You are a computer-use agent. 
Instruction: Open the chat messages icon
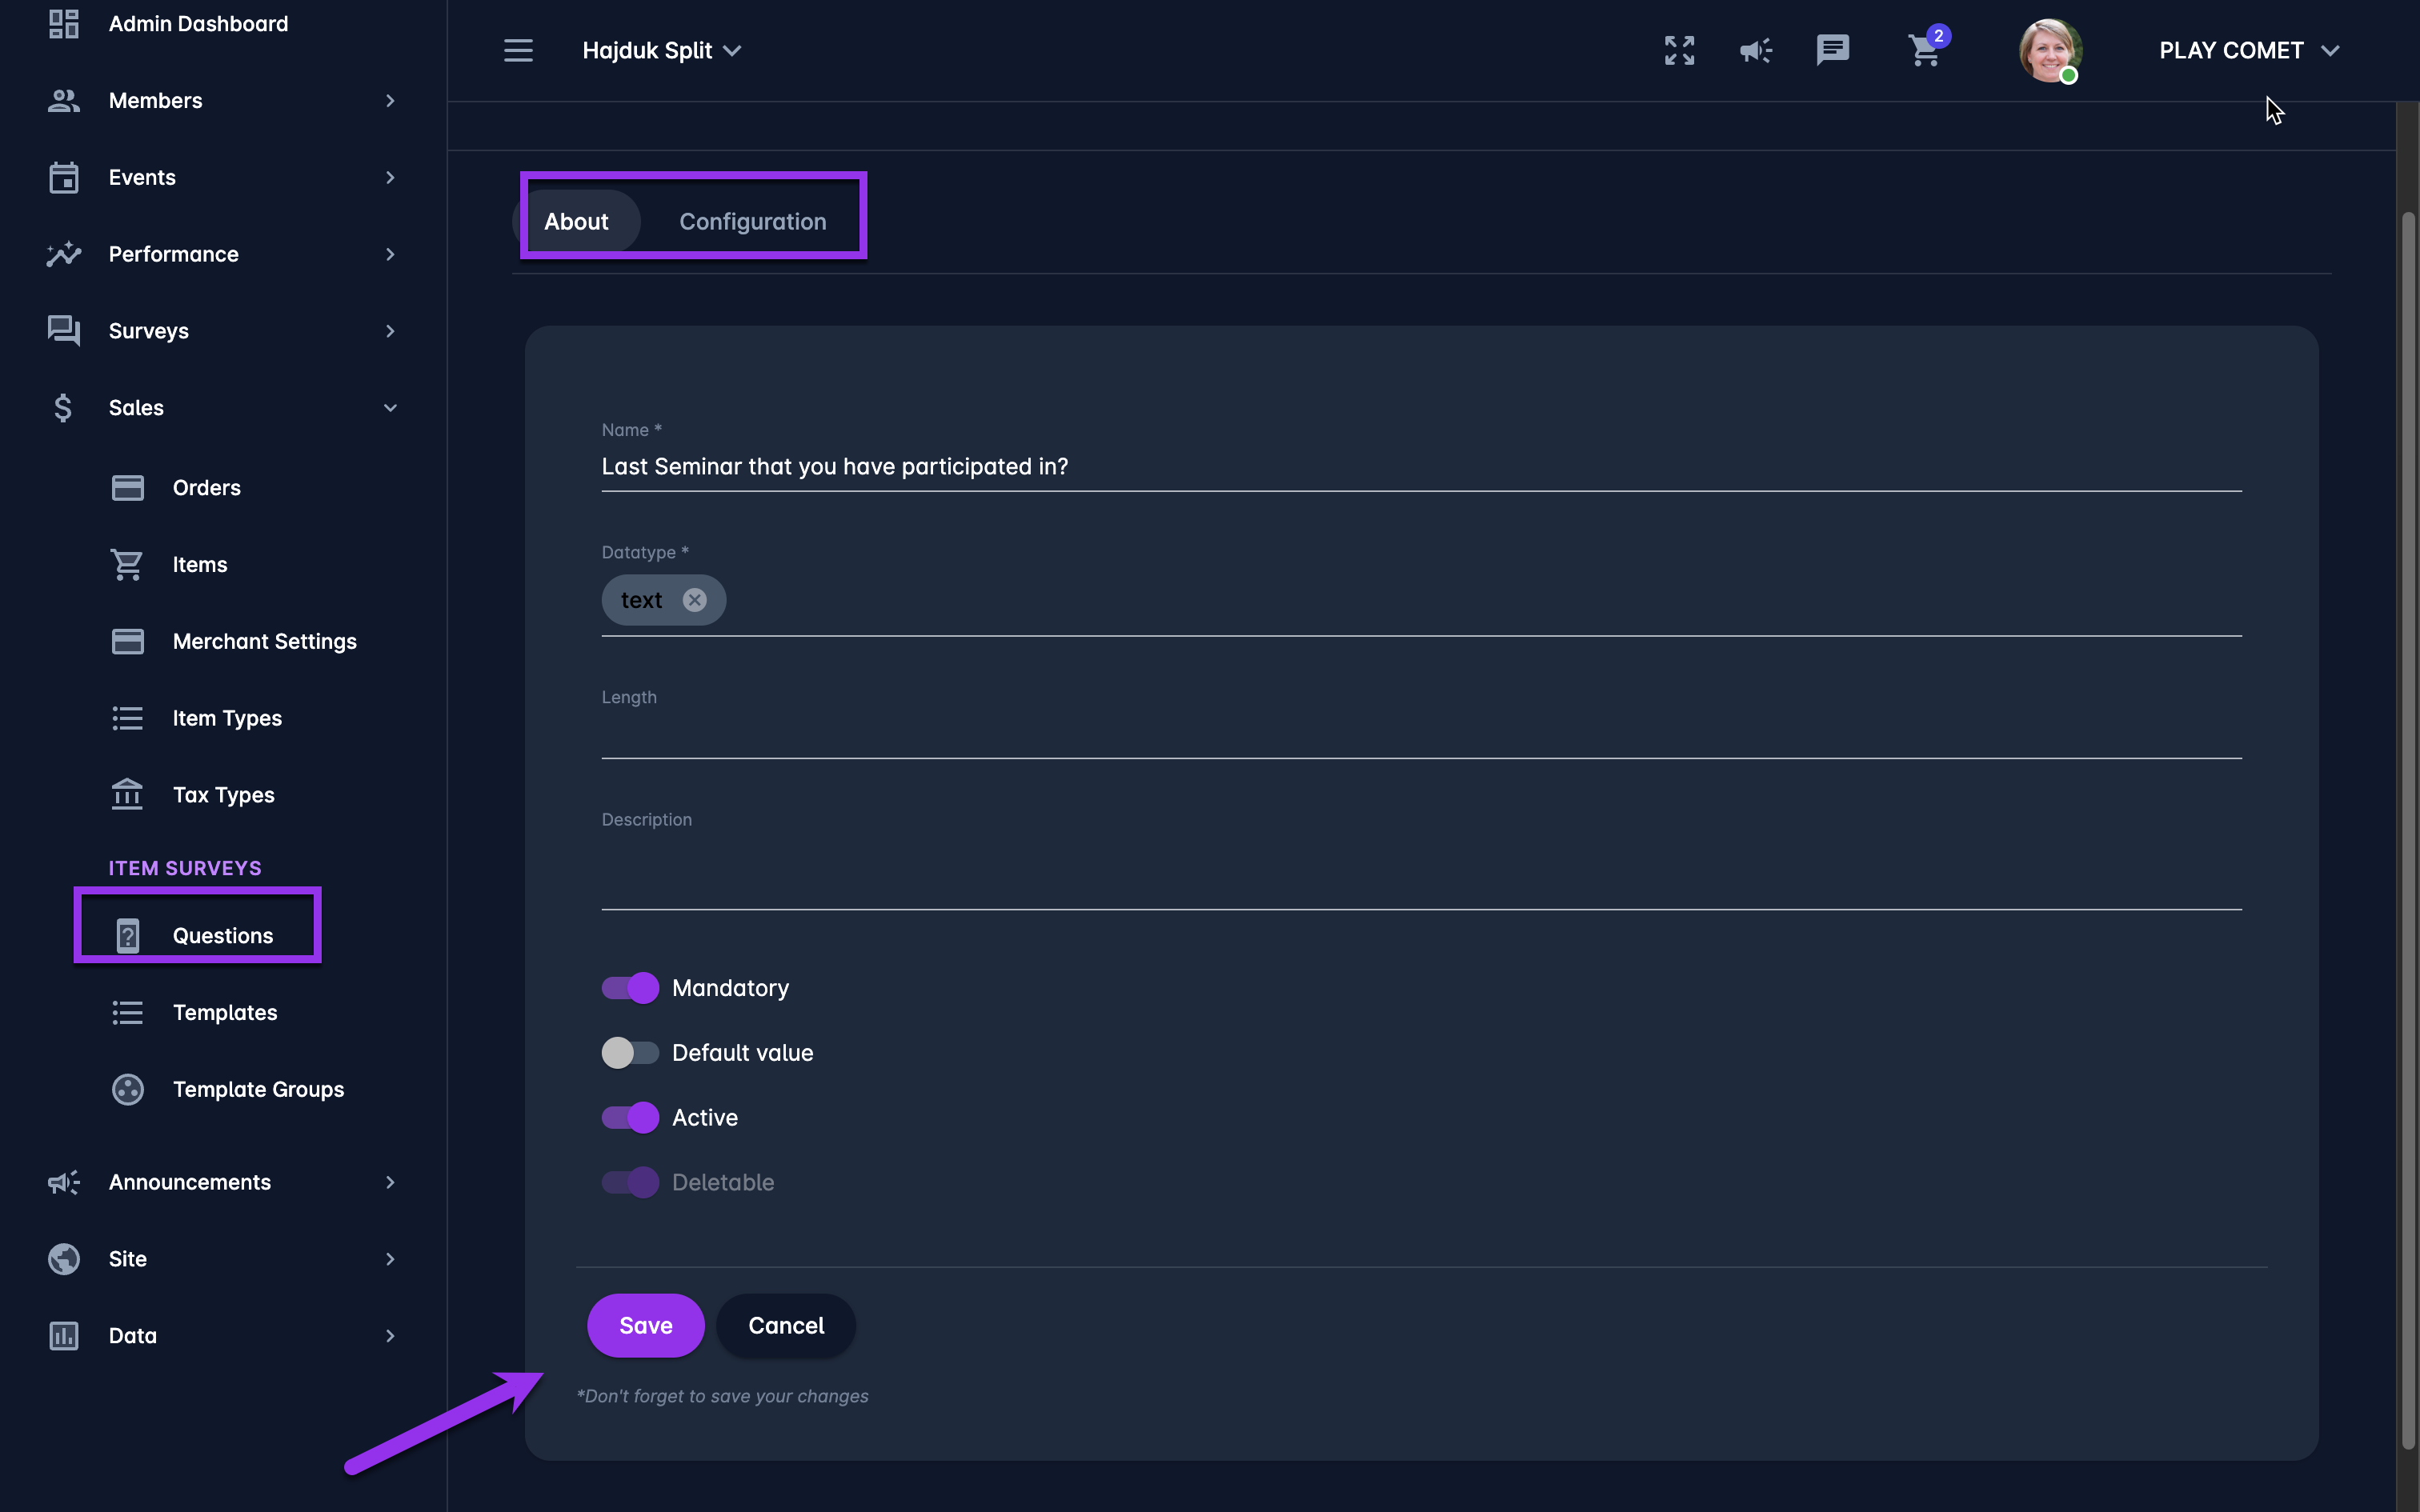(1832, 50)
